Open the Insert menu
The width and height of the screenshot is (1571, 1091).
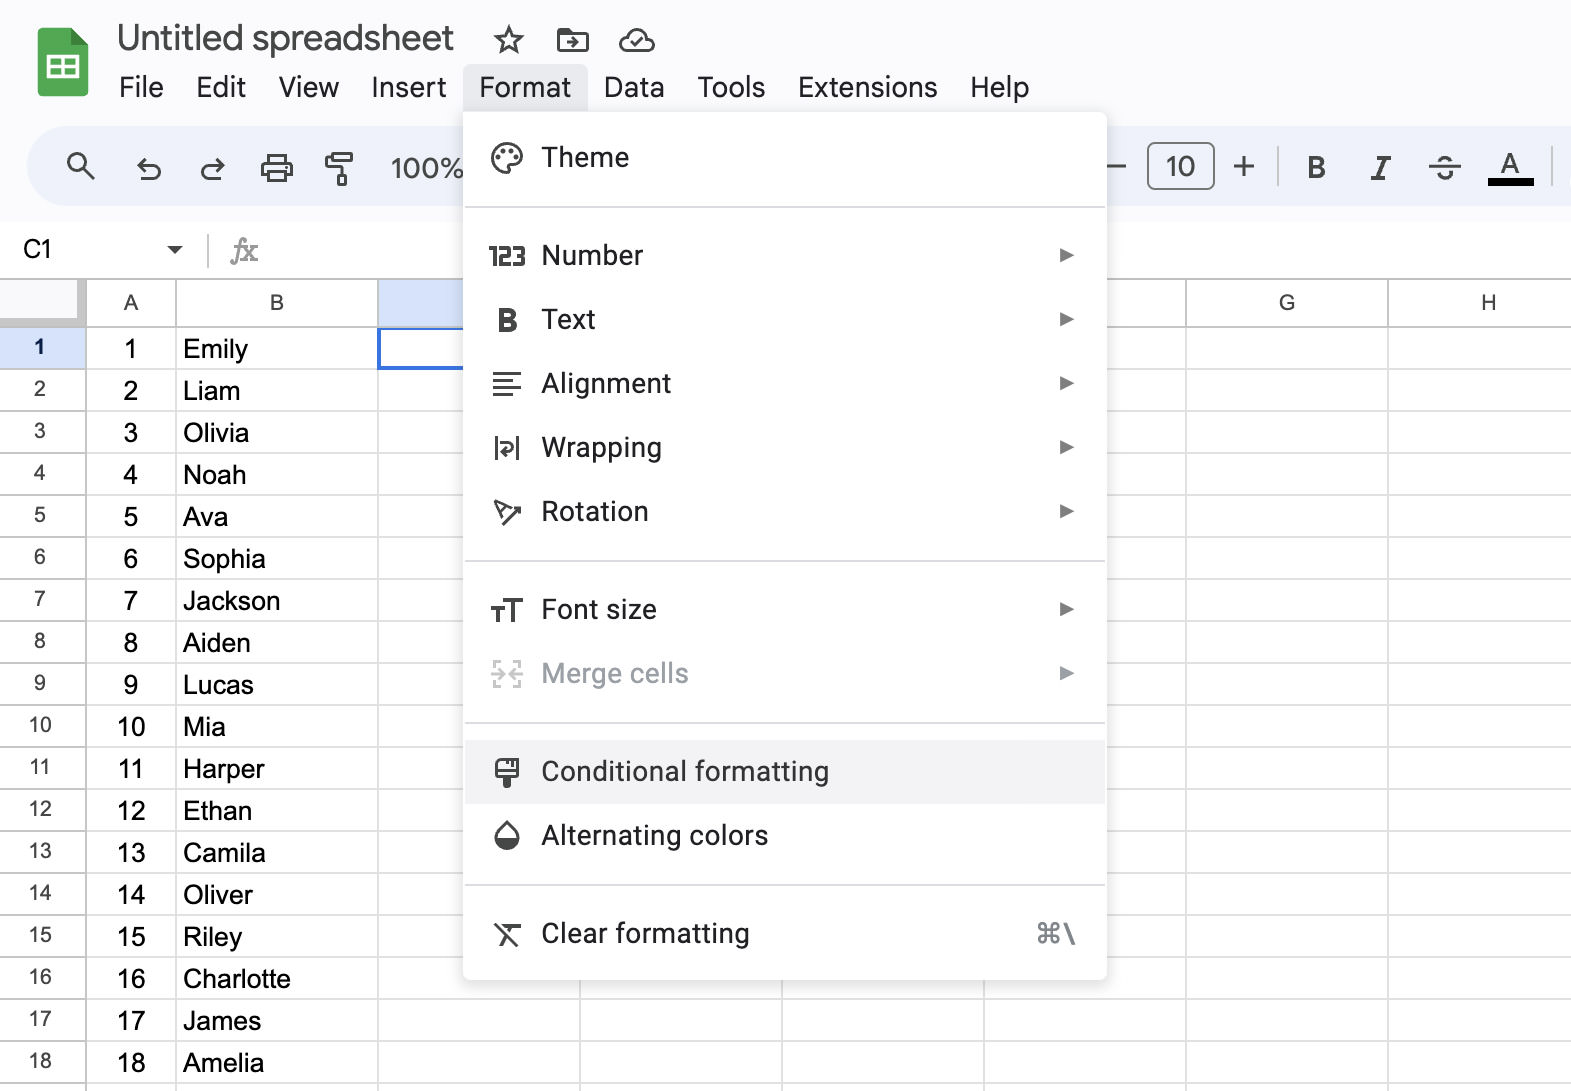409,87
